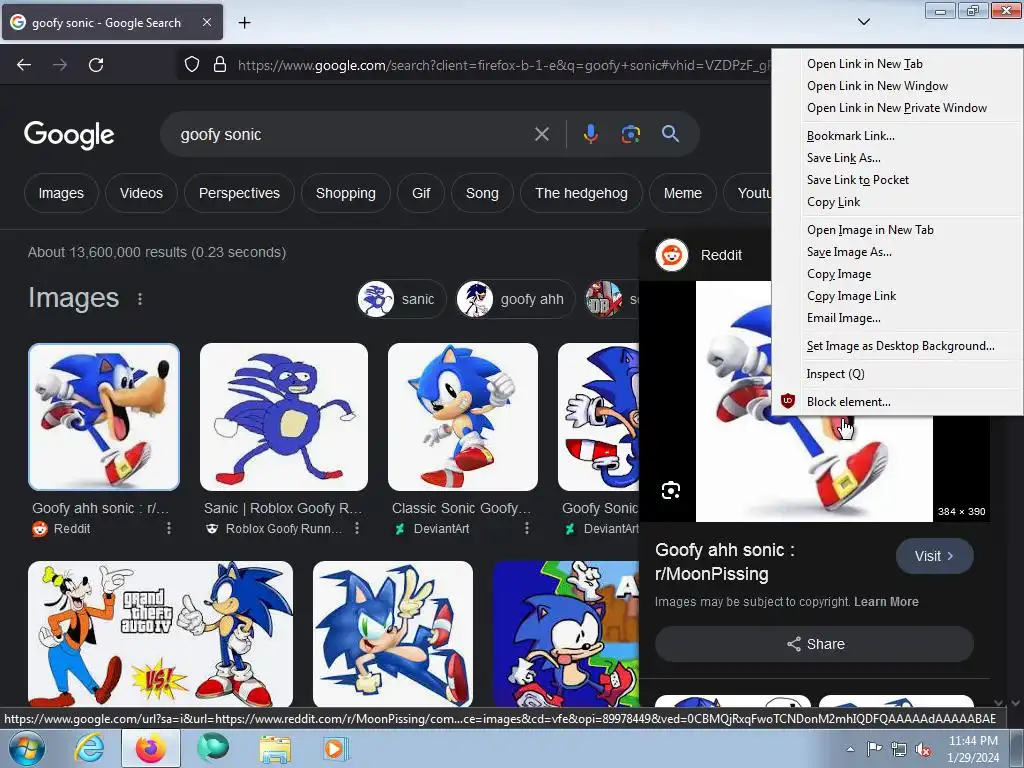Select the Gif filter chip
This screenshot has height=768, width=1024.
pos(421,193)
